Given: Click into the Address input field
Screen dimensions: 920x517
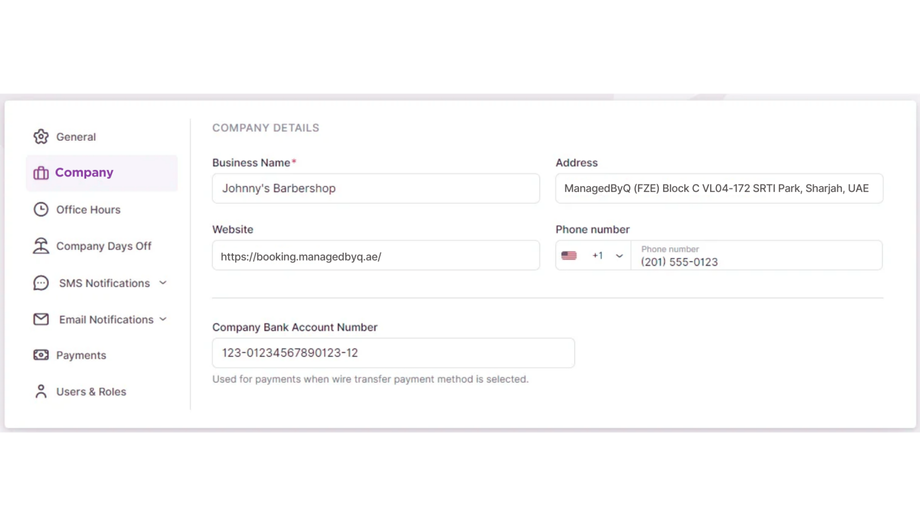Looking at the screenshot, I should tap(718, 189).
